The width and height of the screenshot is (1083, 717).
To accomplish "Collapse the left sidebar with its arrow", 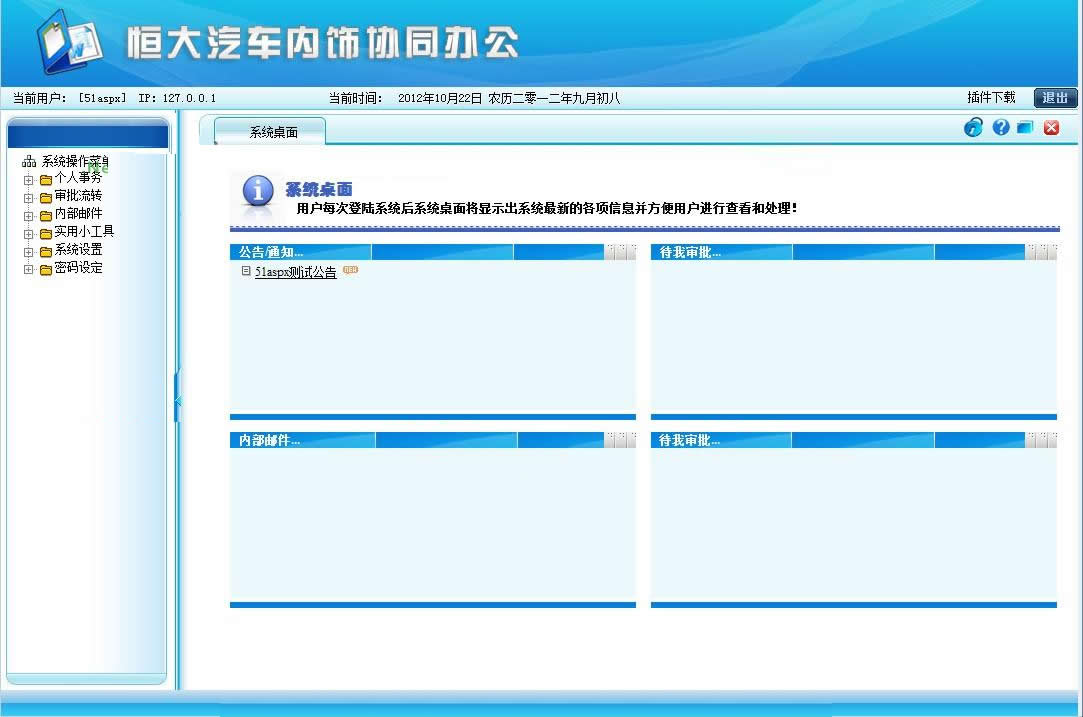I will point(178,399).
